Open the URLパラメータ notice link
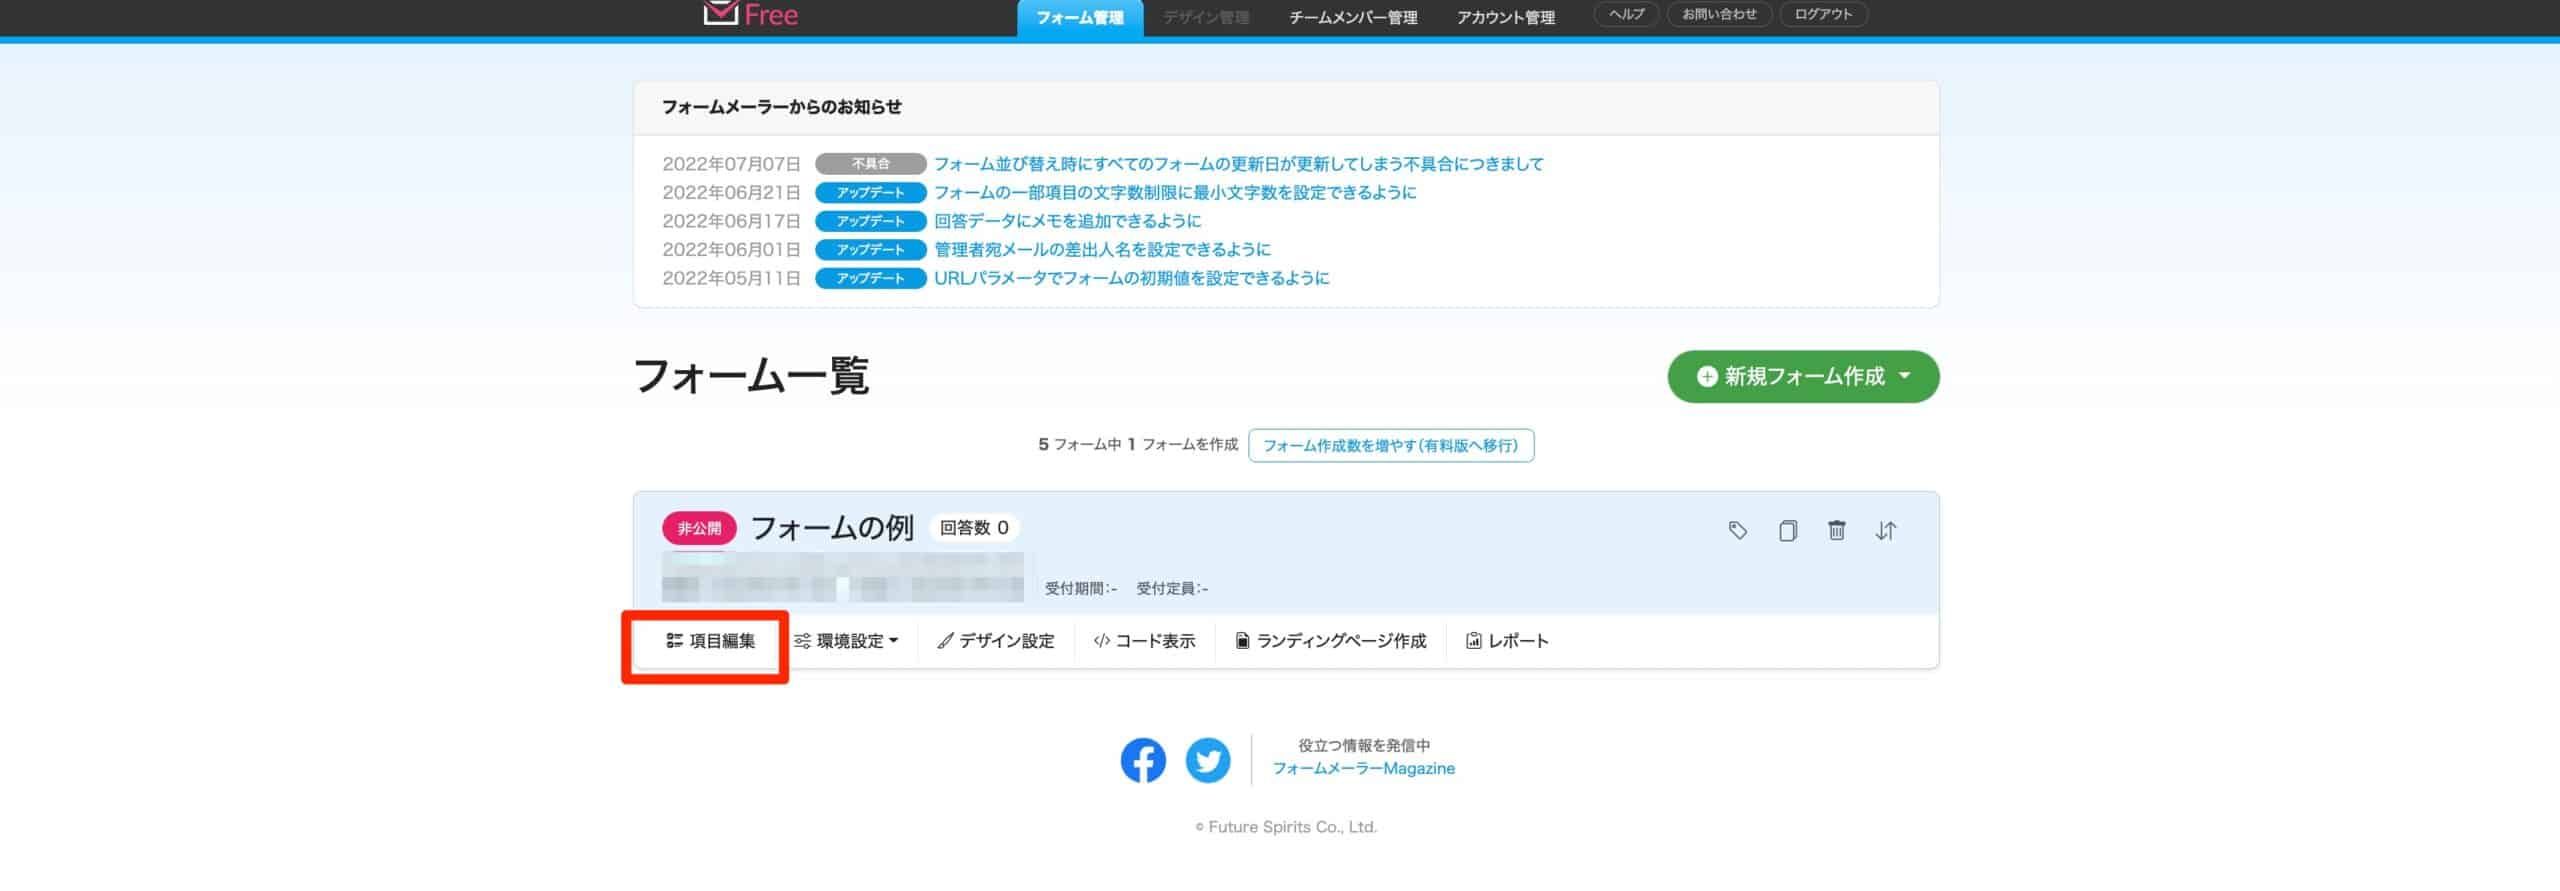This screenshot has height=891, width=2560. (1132, 278)
